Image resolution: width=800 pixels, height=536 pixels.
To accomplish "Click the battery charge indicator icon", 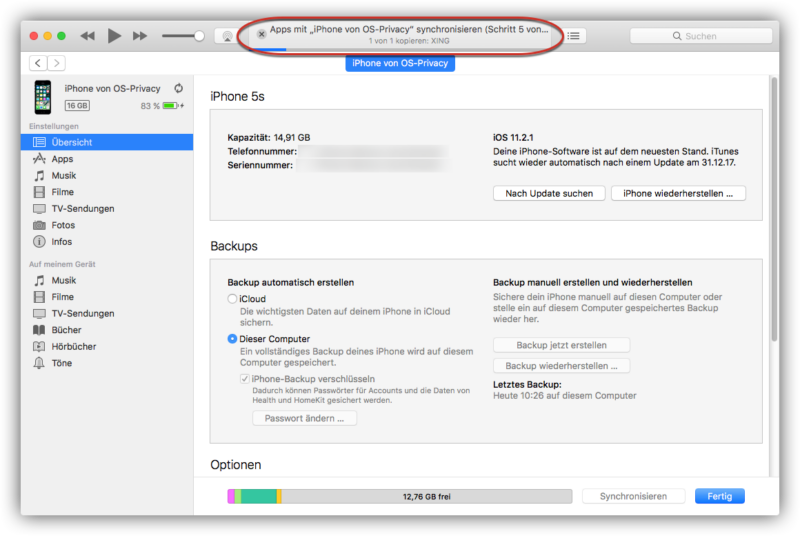I will (173, 106).
